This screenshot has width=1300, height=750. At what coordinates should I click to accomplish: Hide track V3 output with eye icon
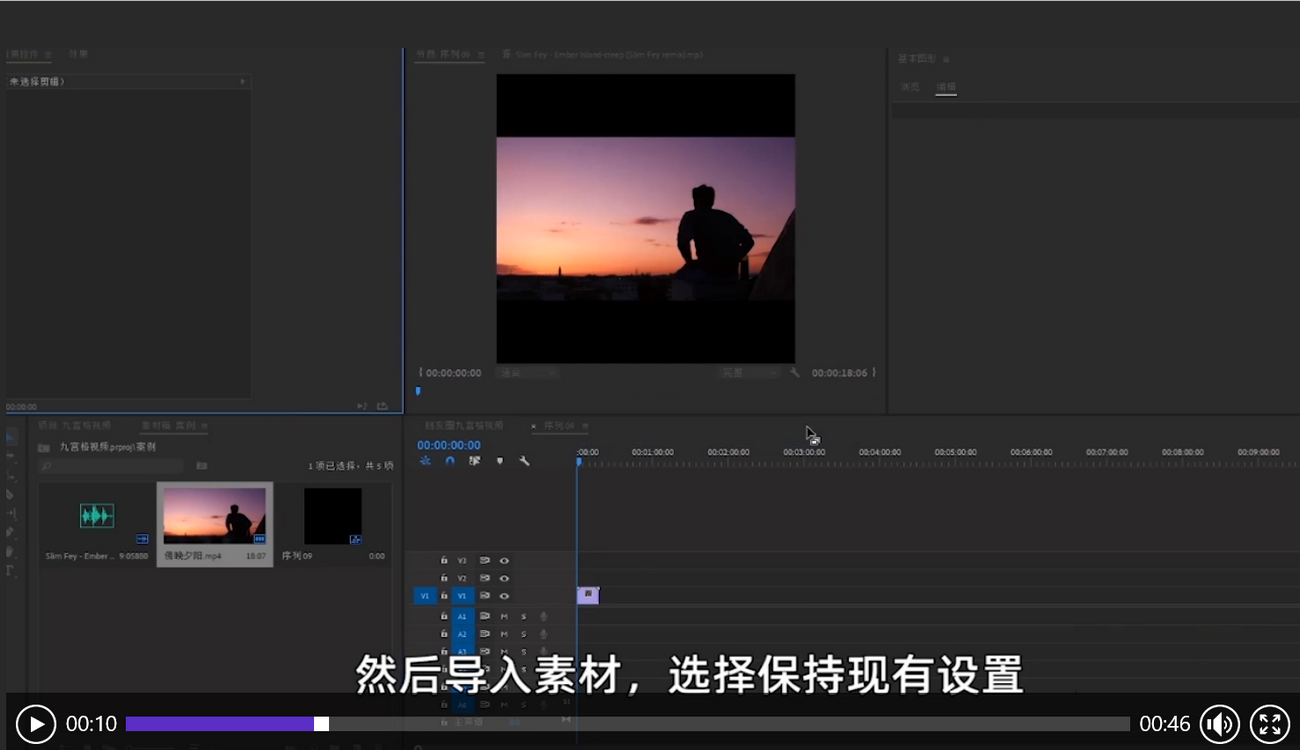504,560
